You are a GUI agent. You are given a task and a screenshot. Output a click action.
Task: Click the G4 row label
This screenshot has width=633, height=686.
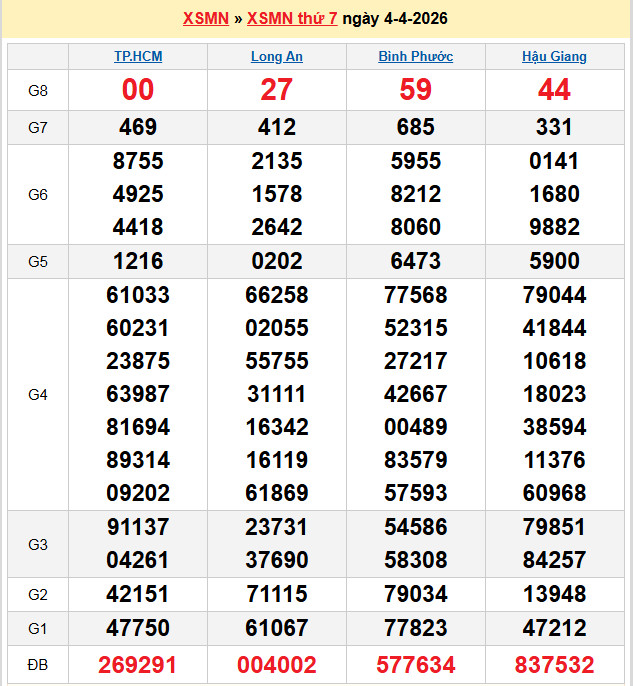pyautogui.click(x=38, y=395)
